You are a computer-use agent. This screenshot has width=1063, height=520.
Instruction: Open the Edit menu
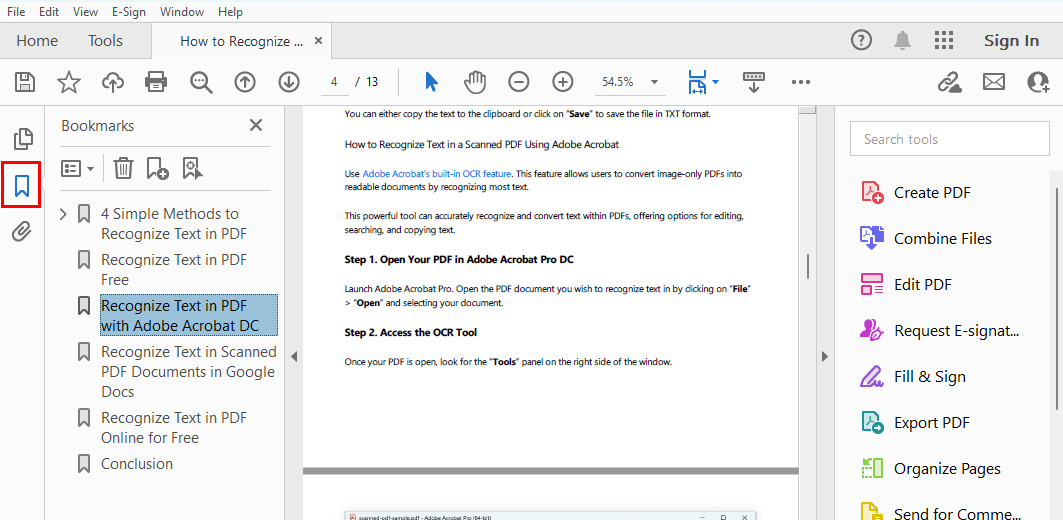(x=49, y=12)
